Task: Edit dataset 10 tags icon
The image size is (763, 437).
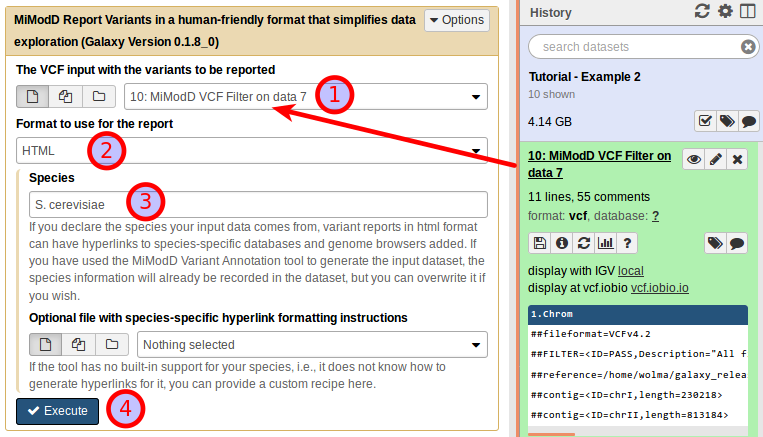Action: pyautogui.click(x=715, y=243)
